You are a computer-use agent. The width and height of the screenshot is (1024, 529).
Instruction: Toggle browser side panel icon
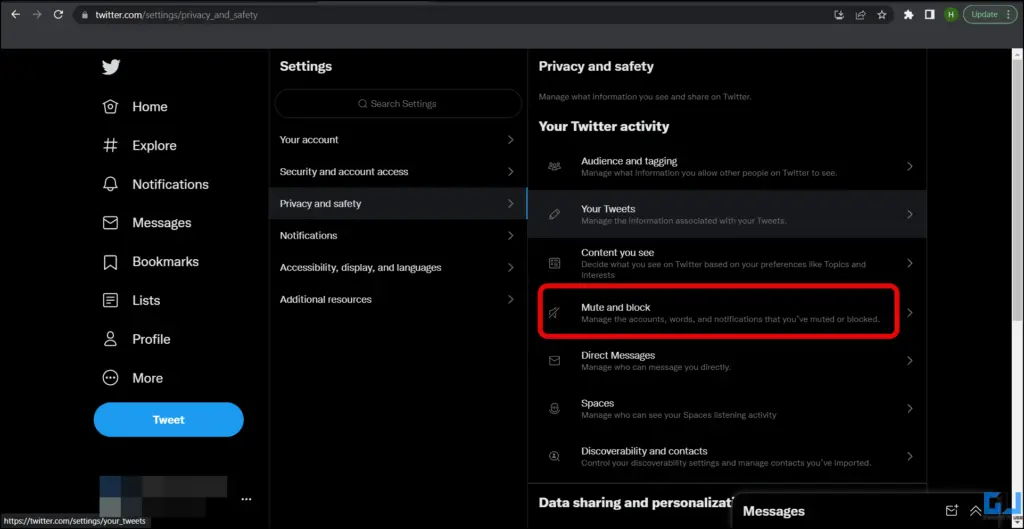tap(929, 14)
